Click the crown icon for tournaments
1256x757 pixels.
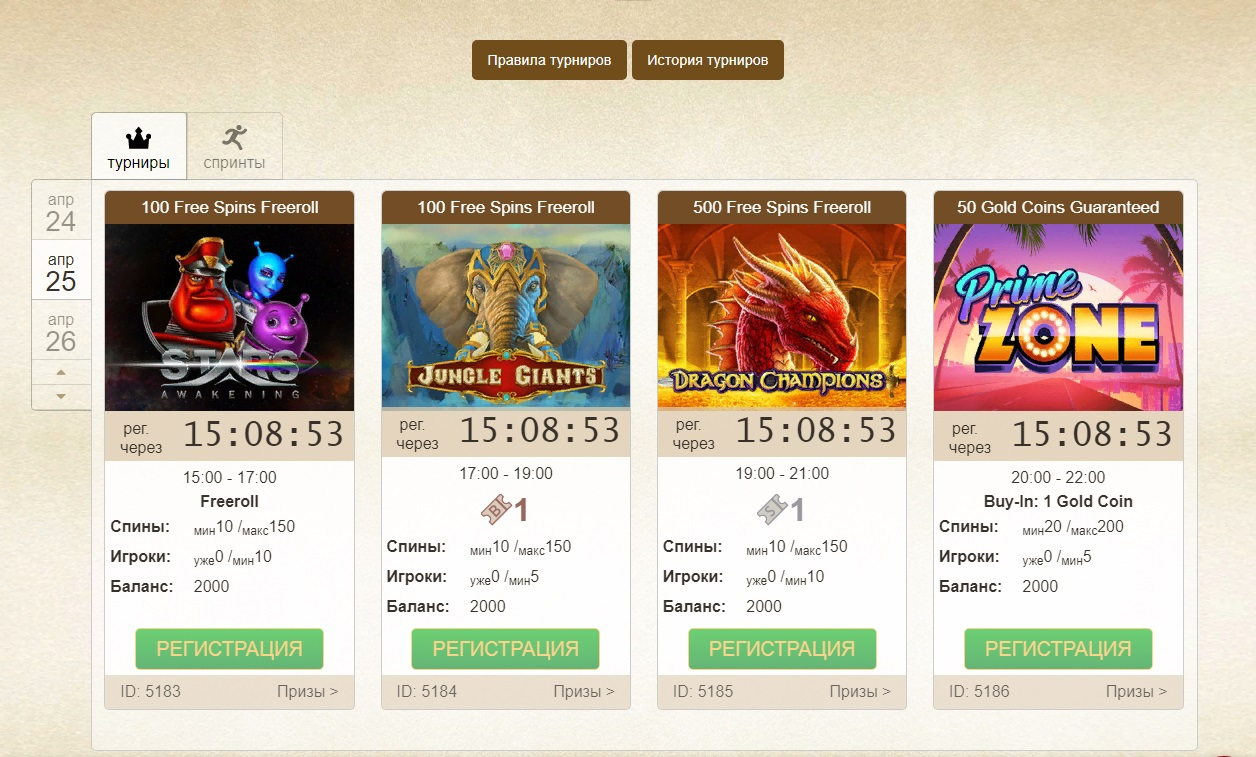(139, 138)
